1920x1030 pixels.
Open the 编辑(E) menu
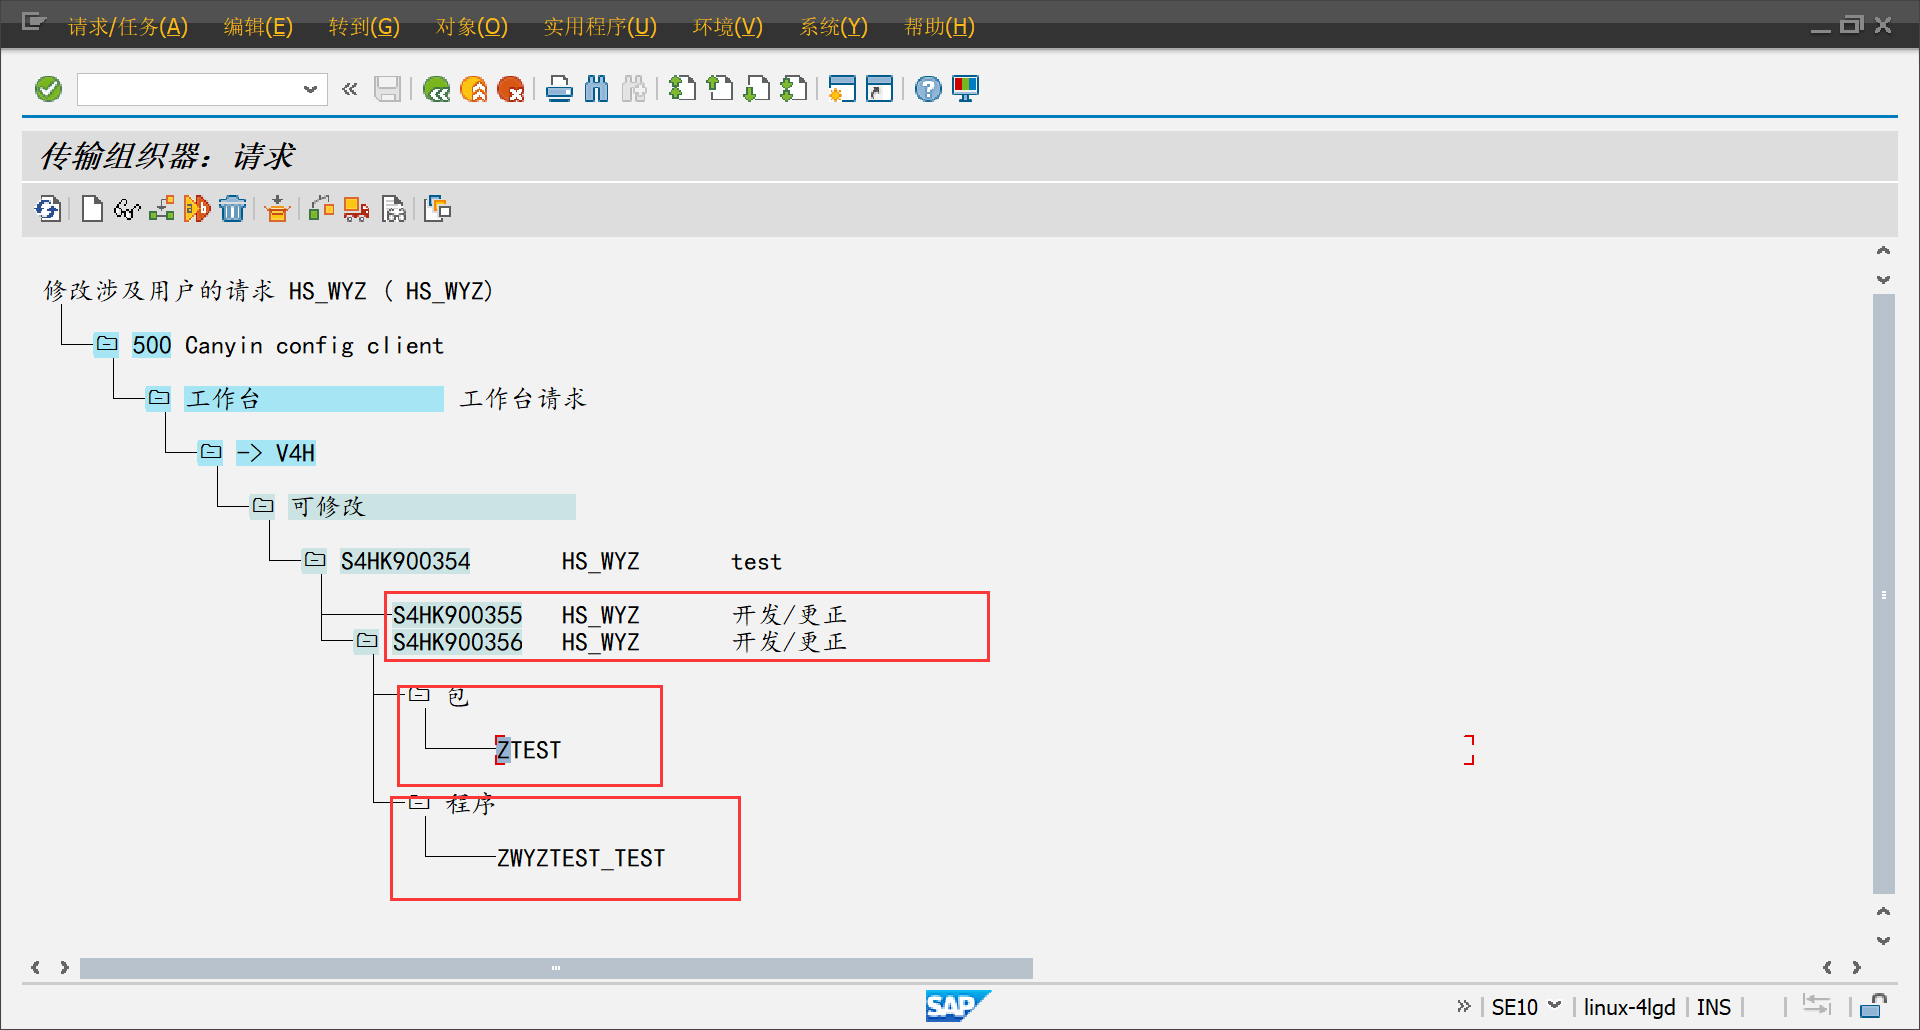point(258,27)
